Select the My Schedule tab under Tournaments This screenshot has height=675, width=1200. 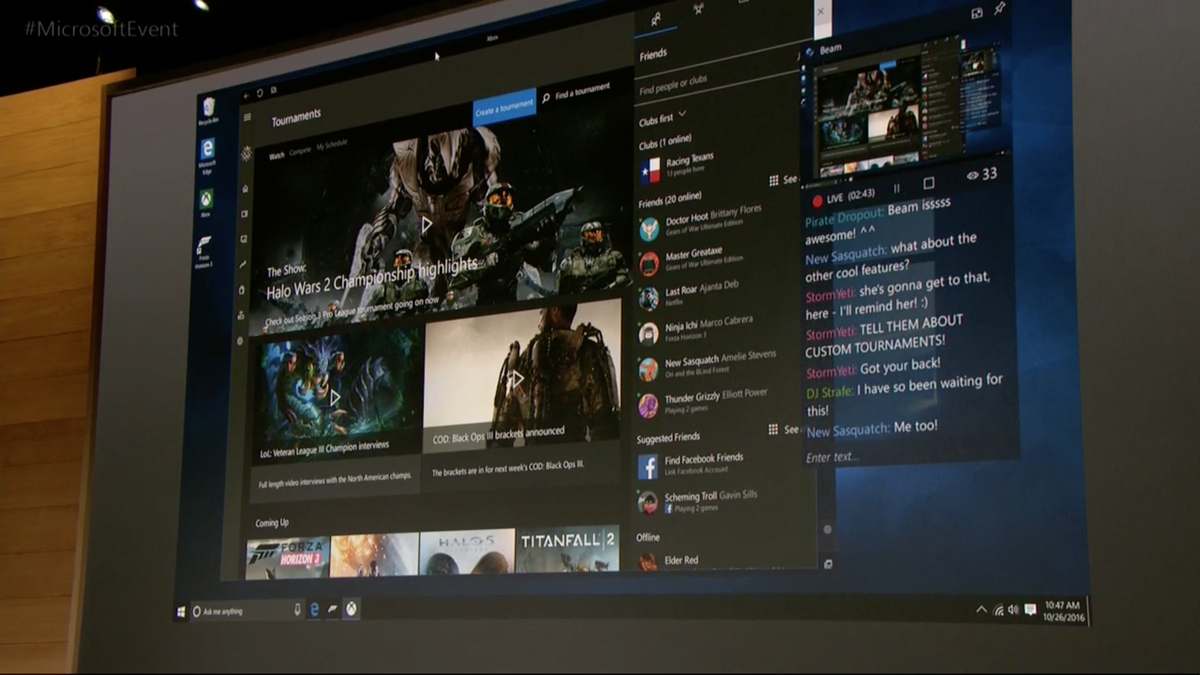(x=332, y=145)
